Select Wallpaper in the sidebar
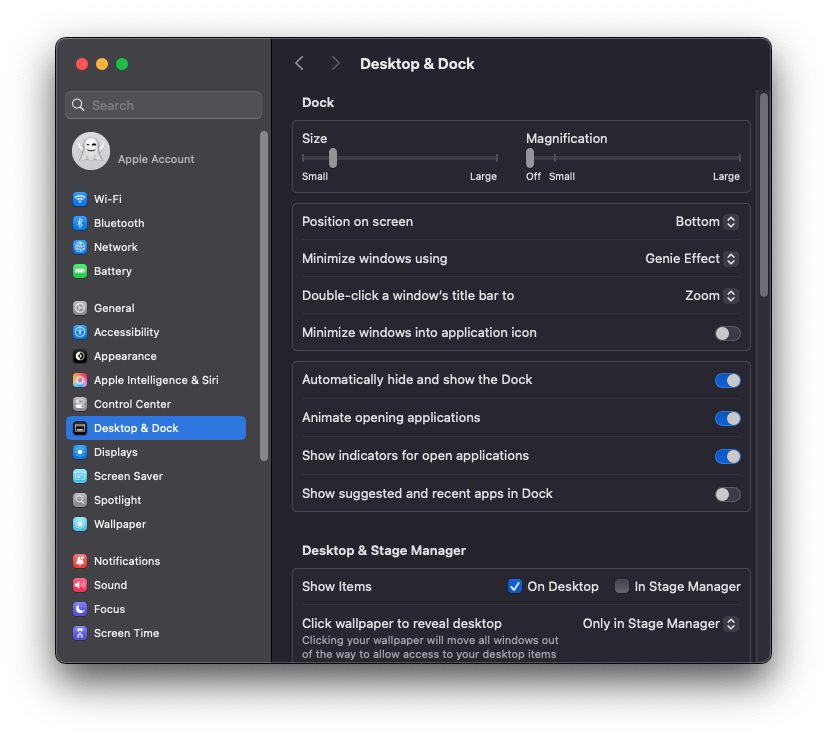Screen dimensions: 827x737 pyautogui.click(x=156, y=524)
